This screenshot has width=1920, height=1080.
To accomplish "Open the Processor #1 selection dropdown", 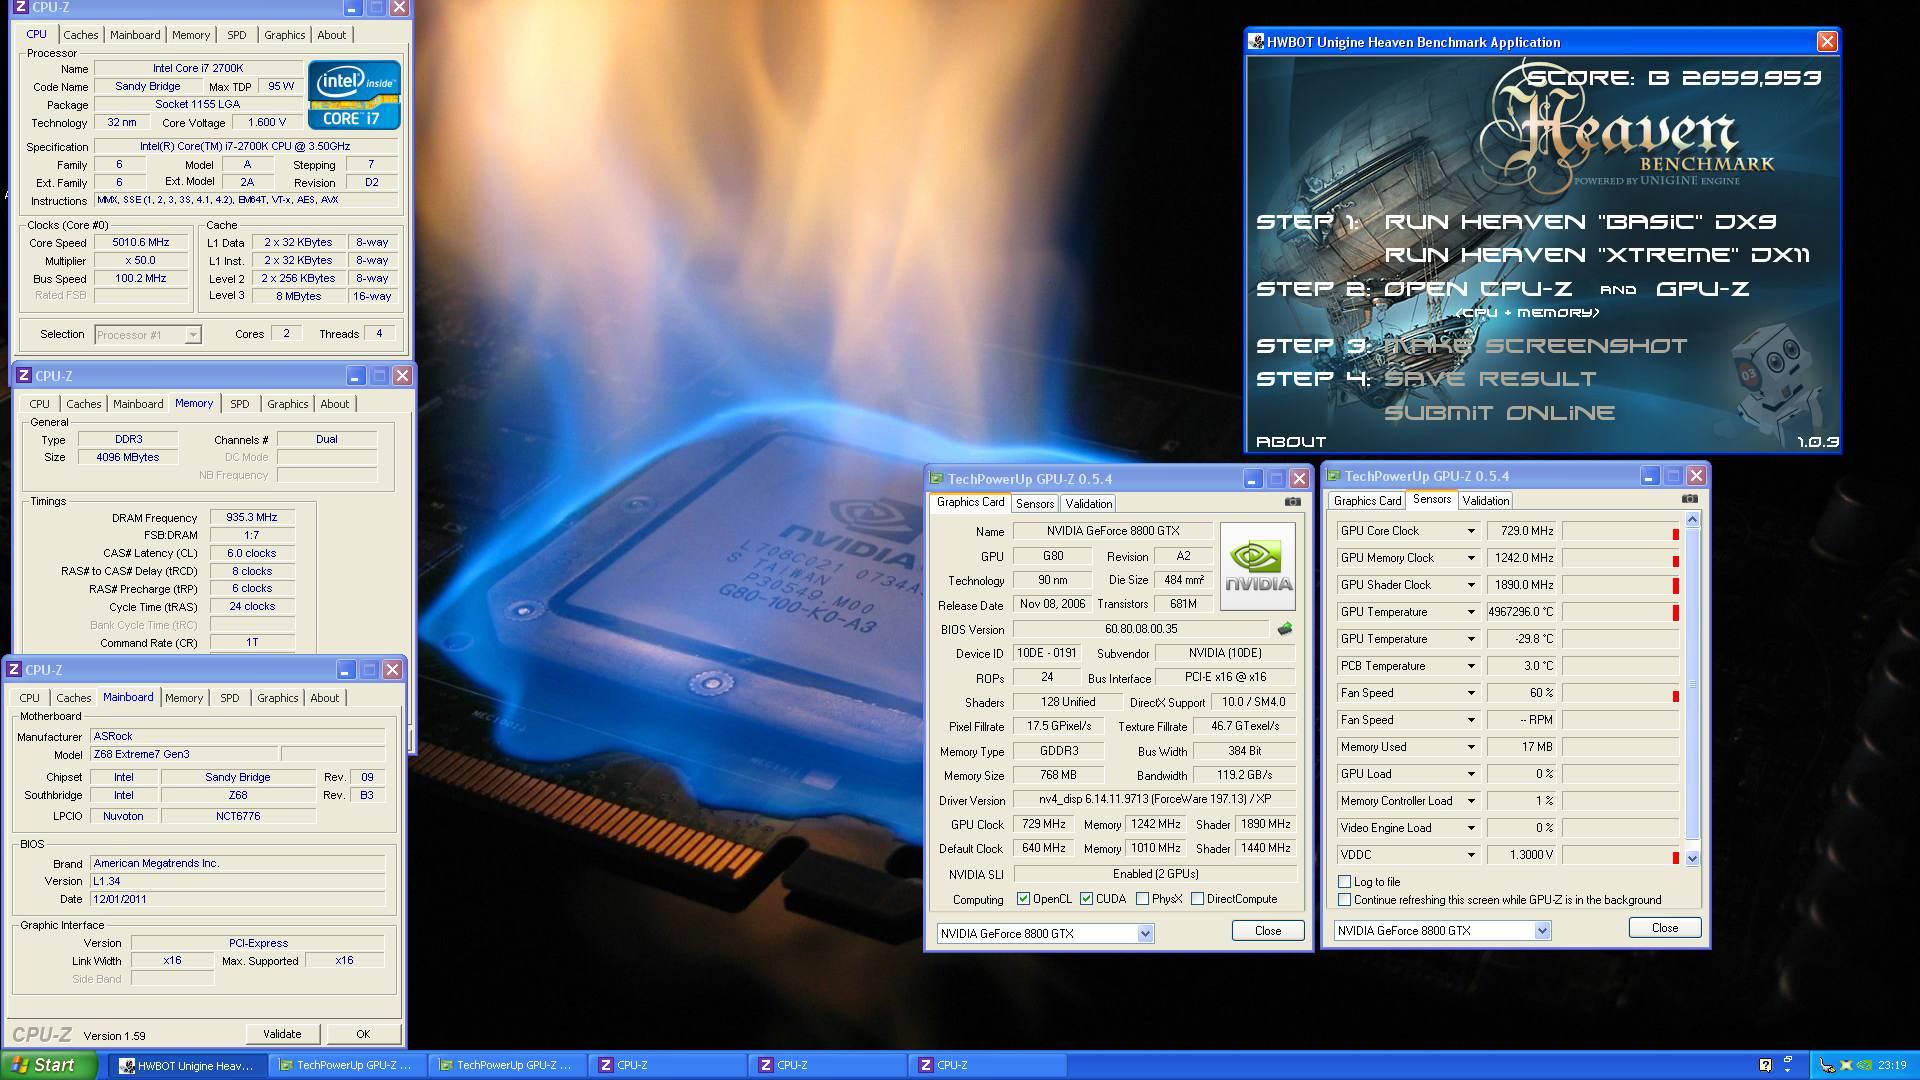I will tap(193, 335).
